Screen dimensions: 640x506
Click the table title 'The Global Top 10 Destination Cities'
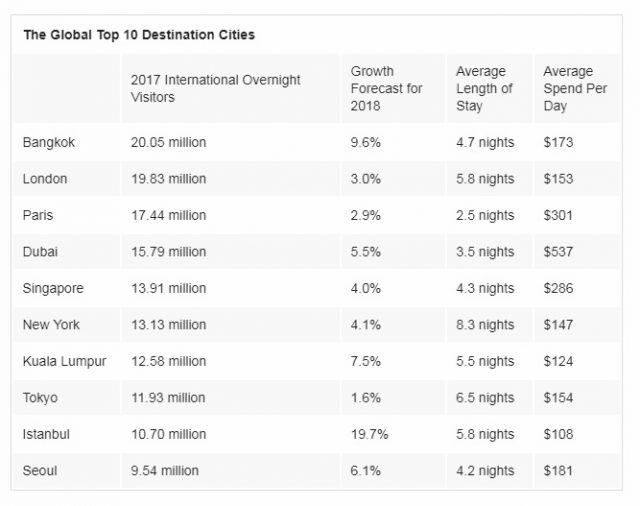139,35
